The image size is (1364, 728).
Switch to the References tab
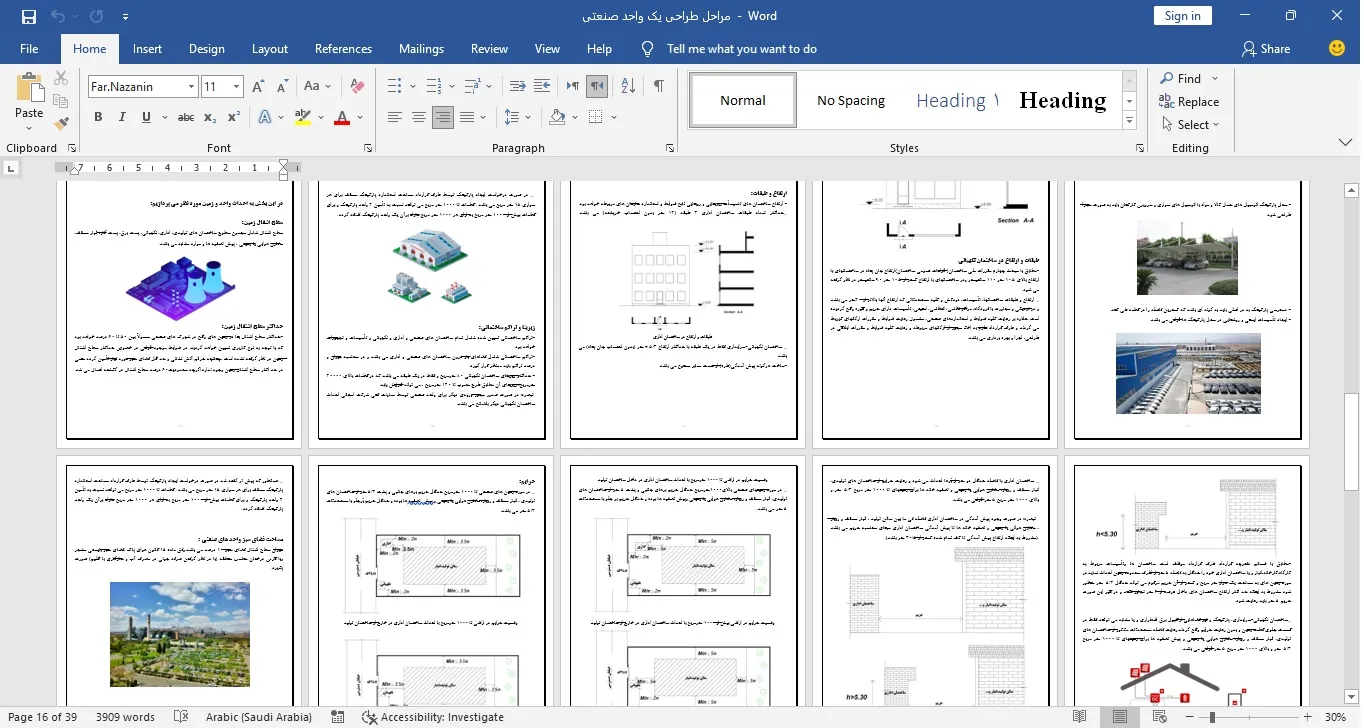[343, 48]
